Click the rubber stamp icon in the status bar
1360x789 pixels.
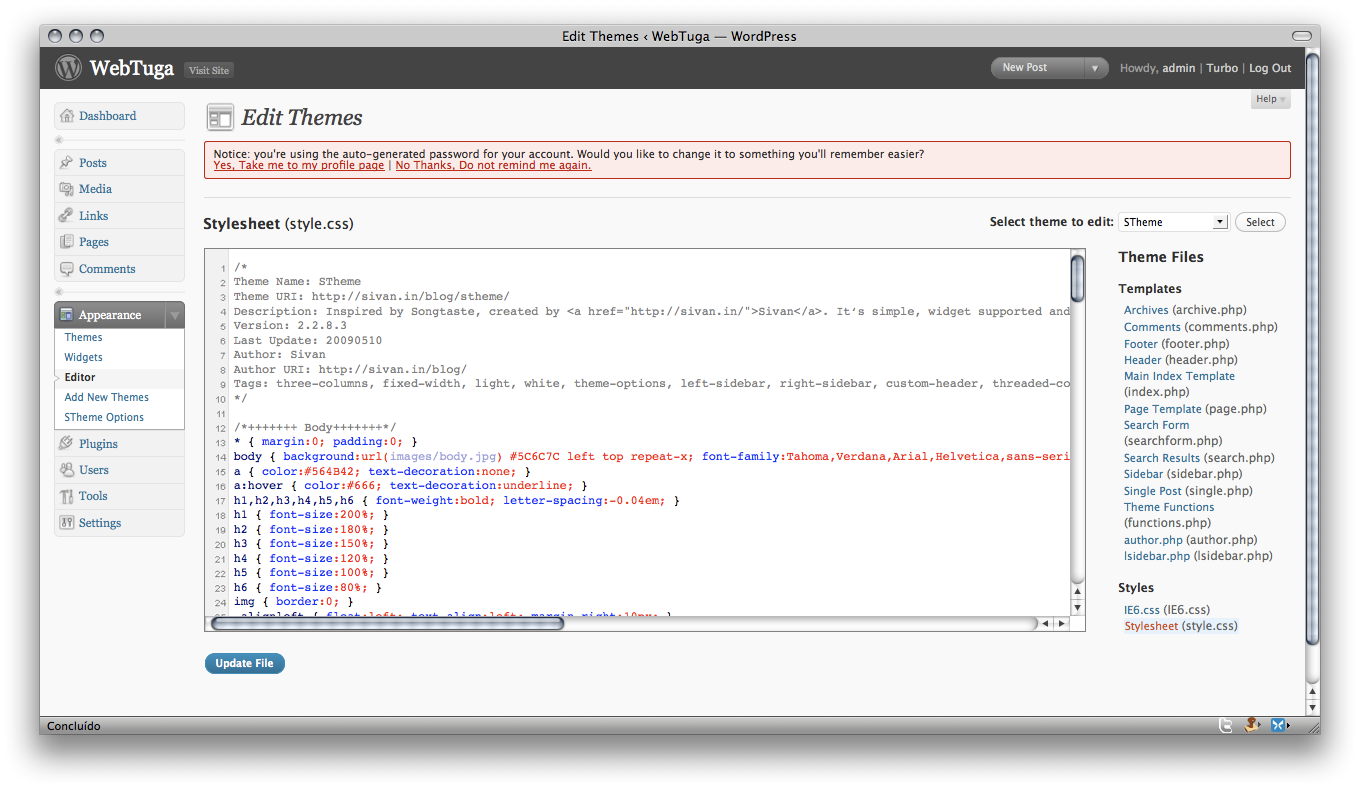[x=1251, y=725]
